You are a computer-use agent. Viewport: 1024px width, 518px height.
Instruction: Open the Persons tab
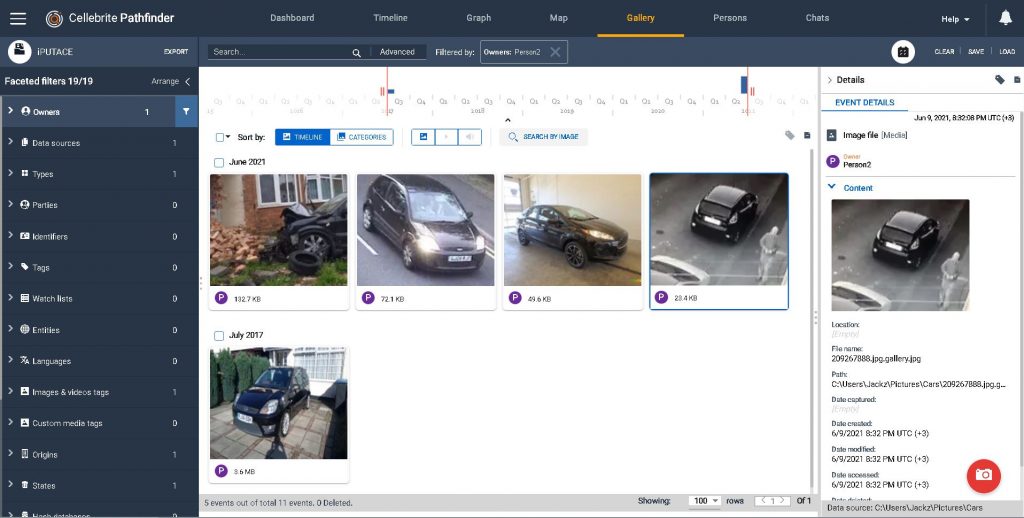[x=729, y=18]
